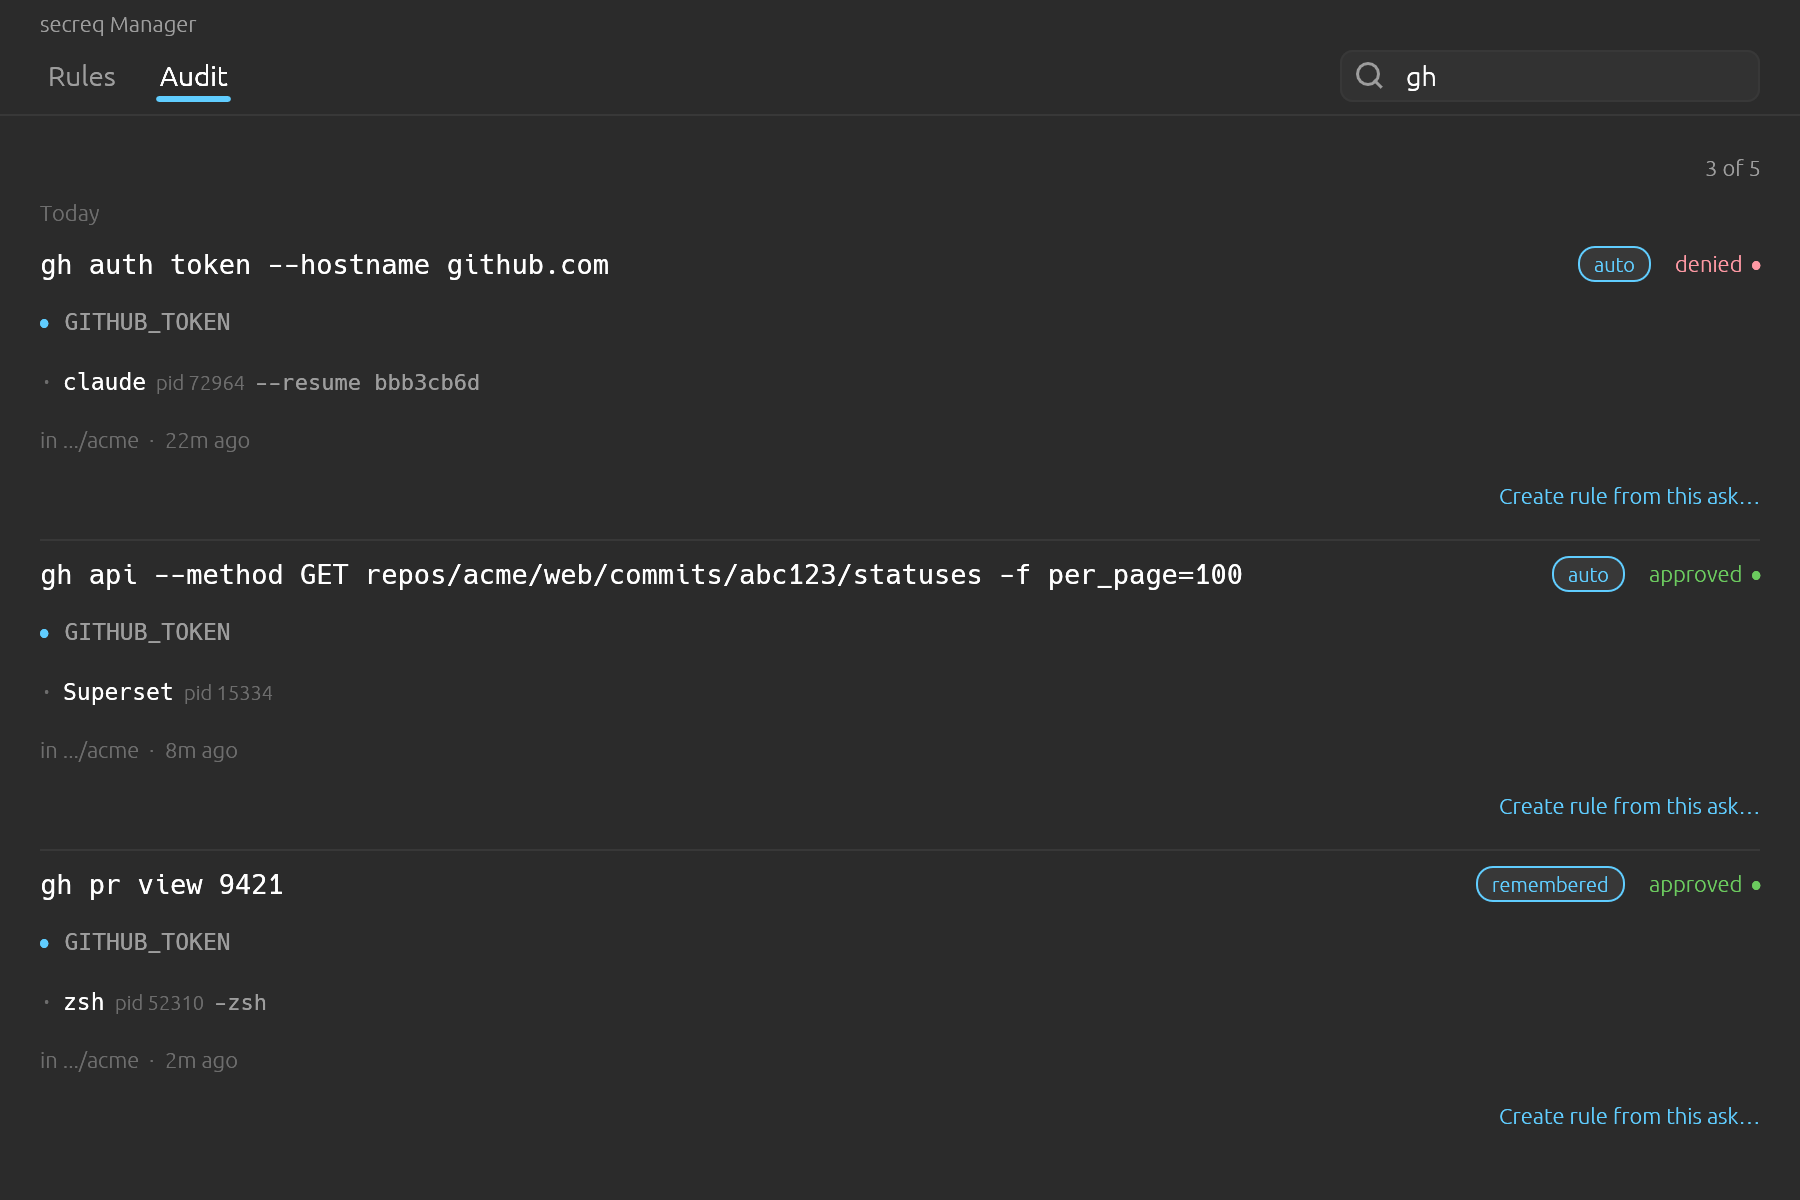Click the remembered badge on gh pr view

(x=1550, y=885)
